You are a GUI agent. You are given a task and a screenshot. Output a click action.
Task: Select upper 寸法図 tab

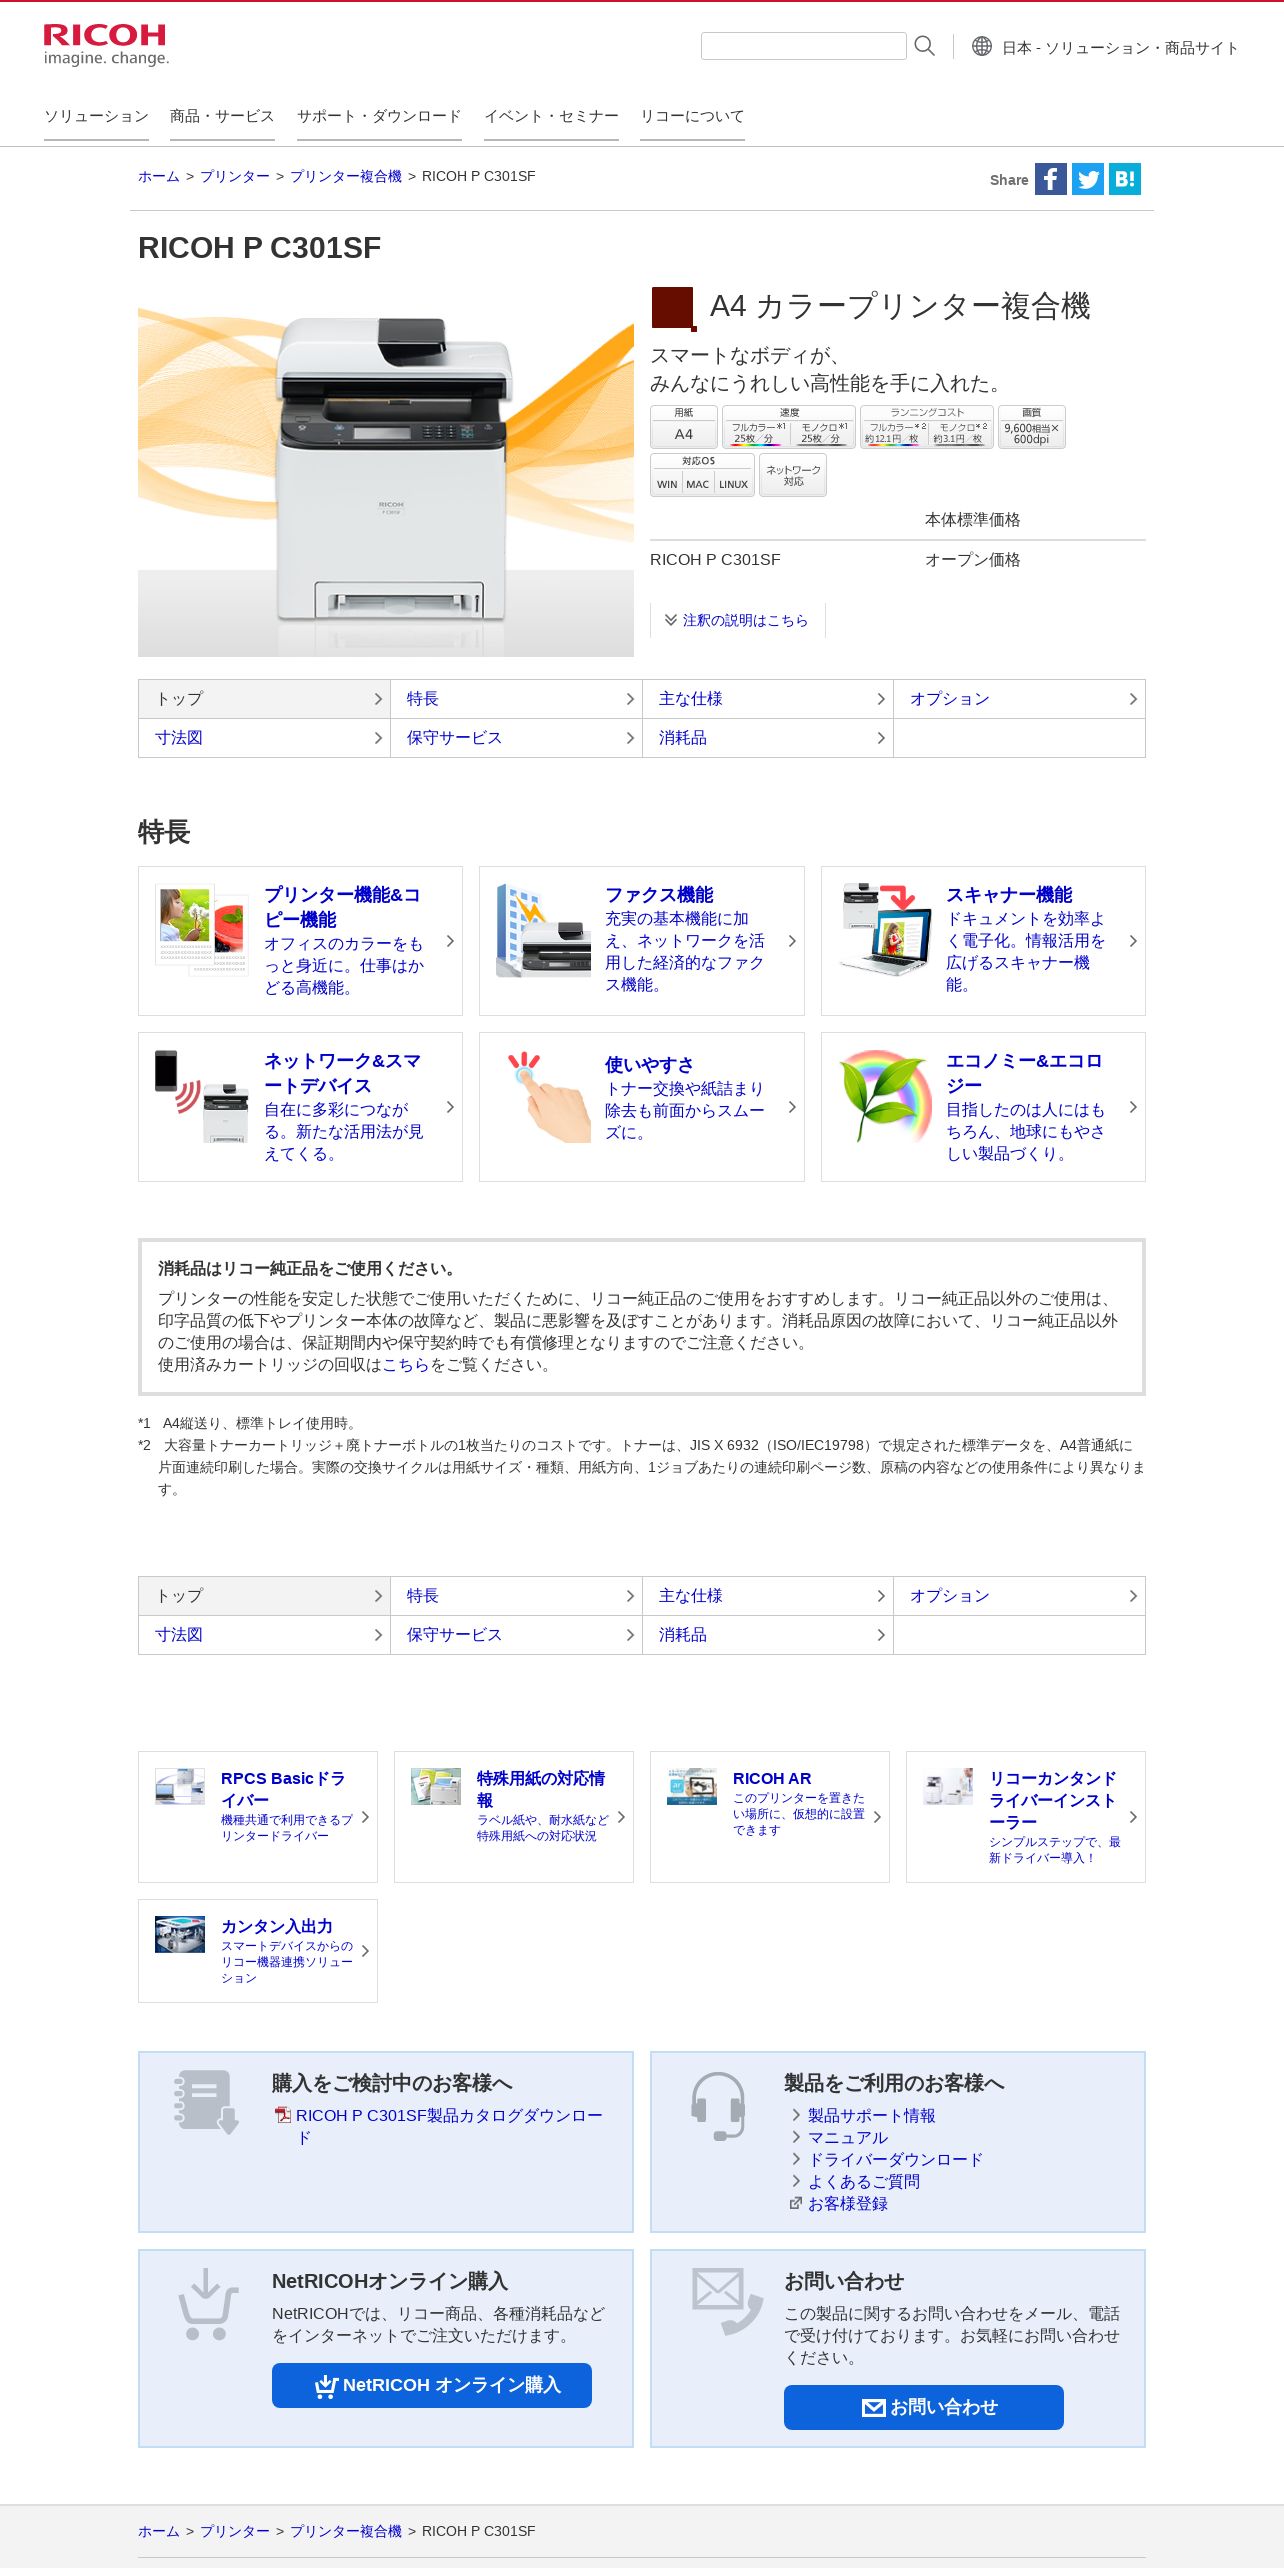pyautogui.click(x=264, y=738)
